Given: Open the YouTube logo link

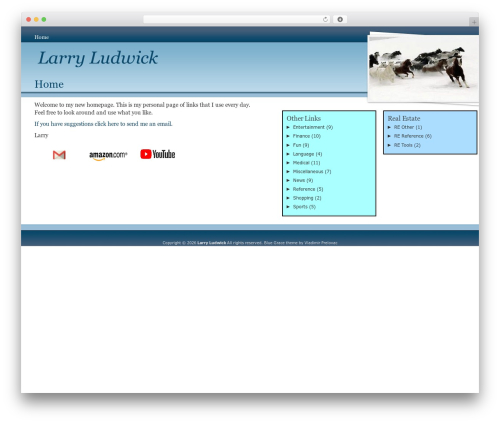Looking at the screenshot, I should point(158,154).
